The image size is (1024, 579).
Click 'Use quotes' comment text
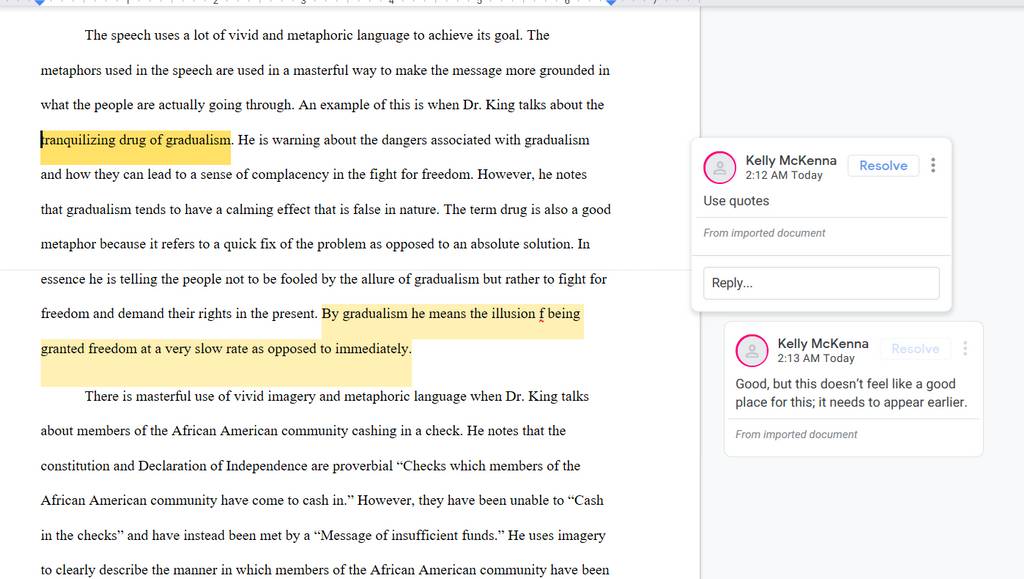736,201
